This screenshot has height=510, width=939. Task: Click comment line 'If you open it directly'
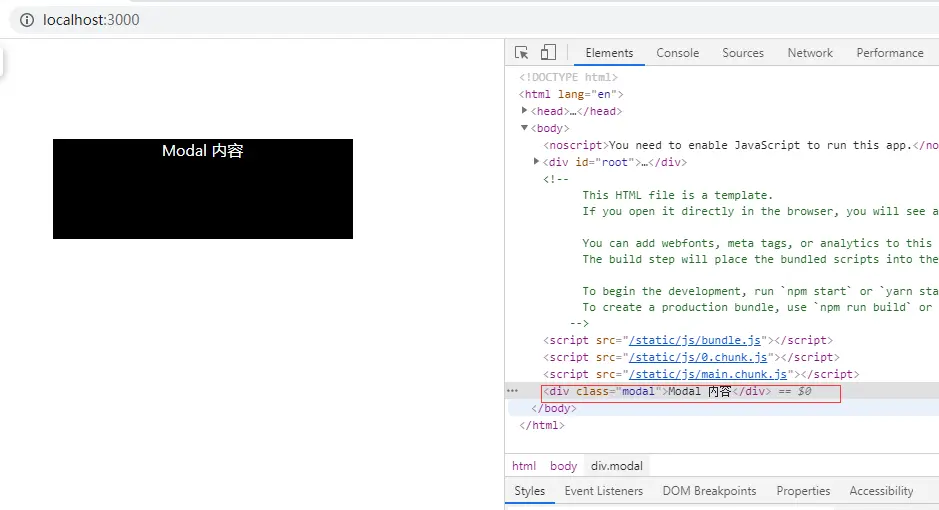tap(761, 211)
